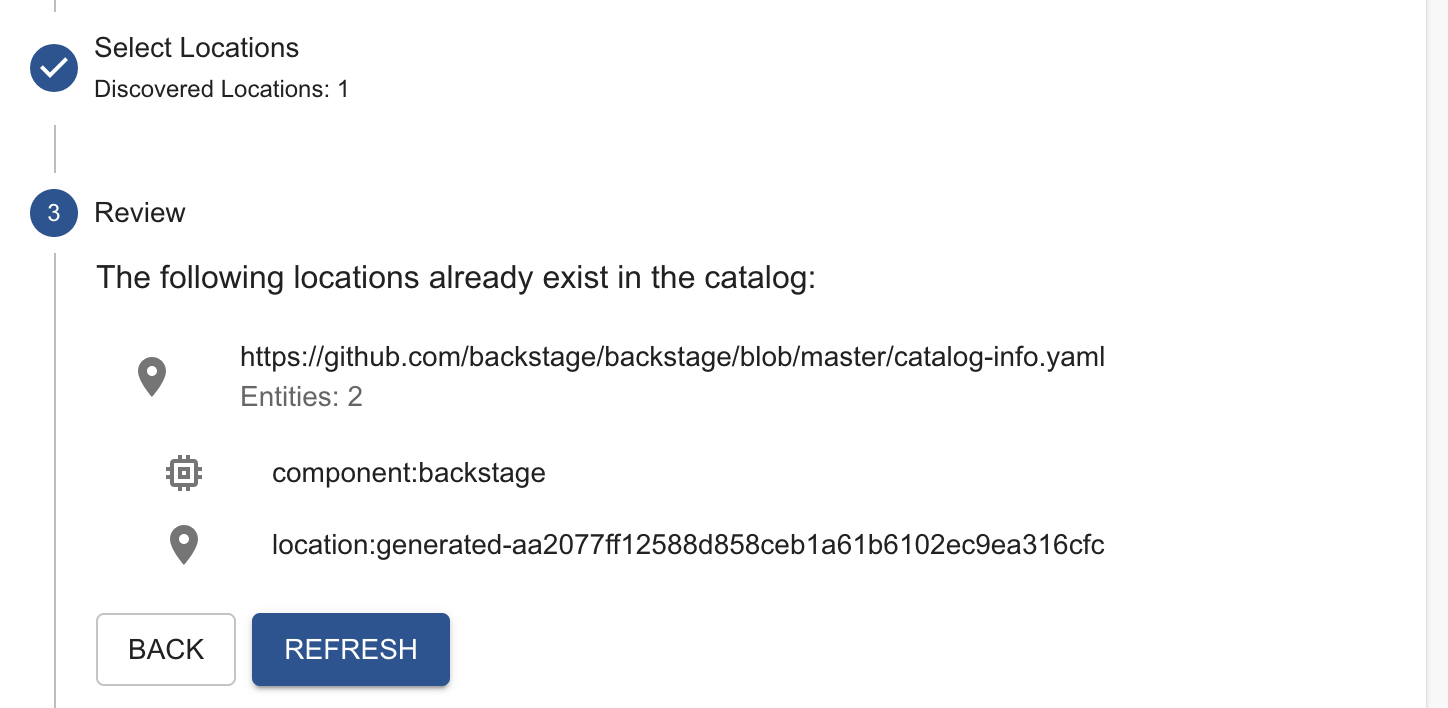Screen dimensions: 1448x708
Task: Open the catalog-info.yaml GitHub URL link
Action: coord(672,356)
